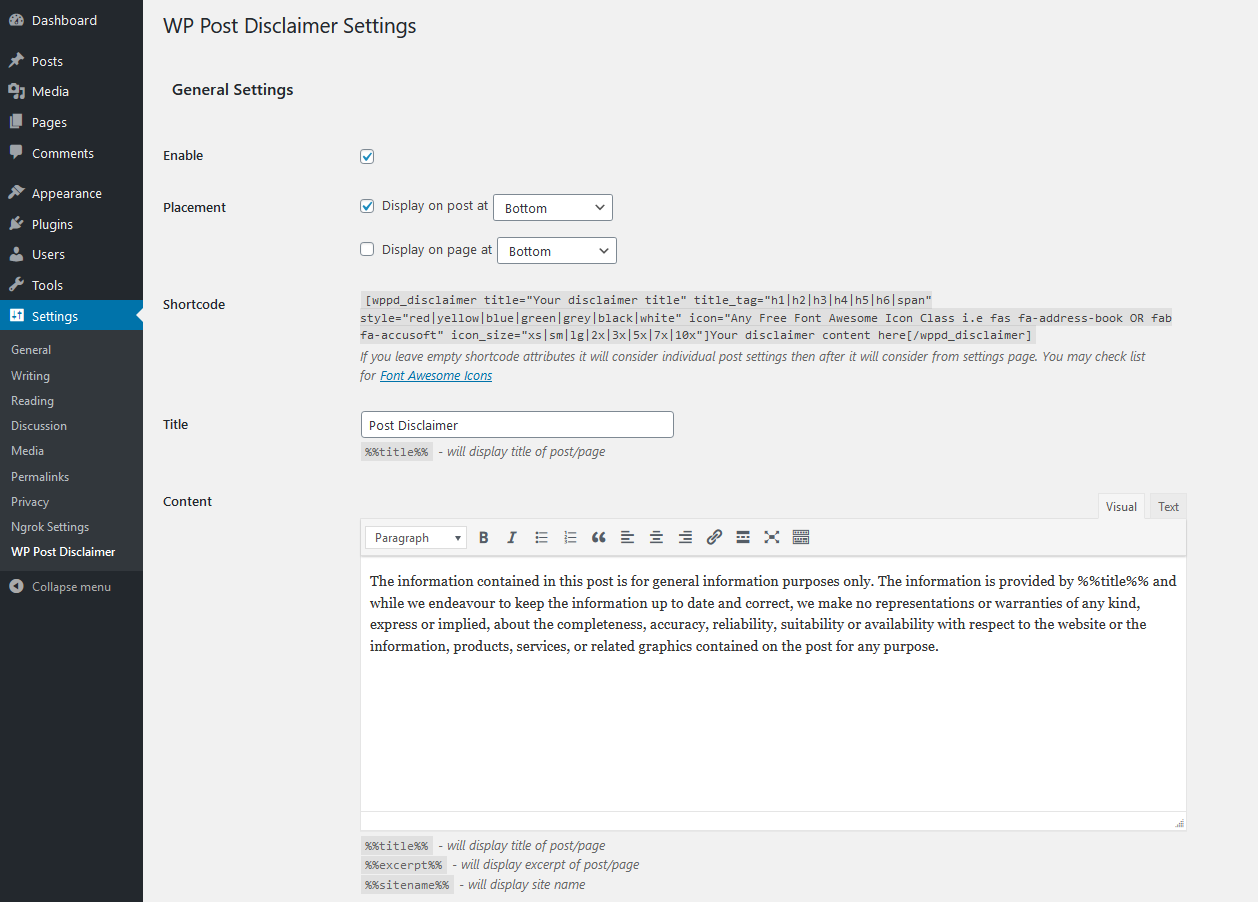Switch to the Text editor tab
1258x902 pixels.
[x=1168, y=507]
